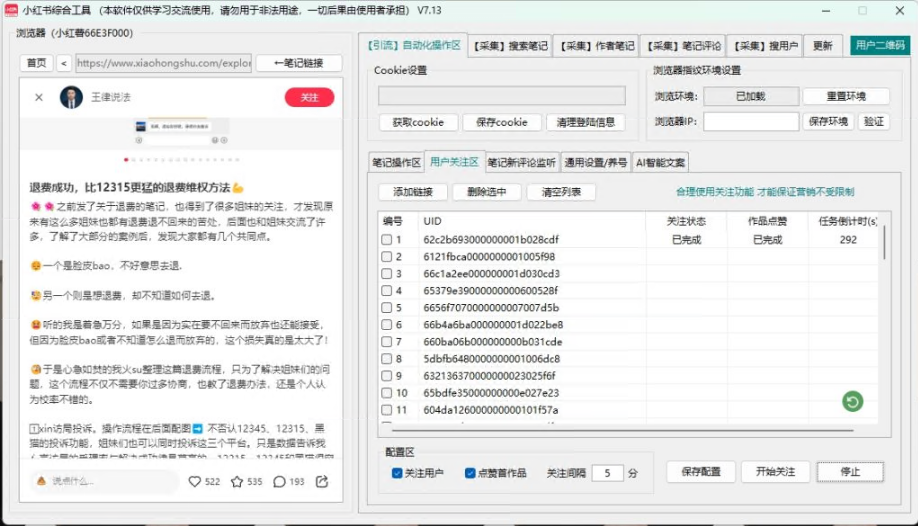Screen dimensions: 918x526
Task: Click the 浏览器IP input field
Action: click(751, 121)
